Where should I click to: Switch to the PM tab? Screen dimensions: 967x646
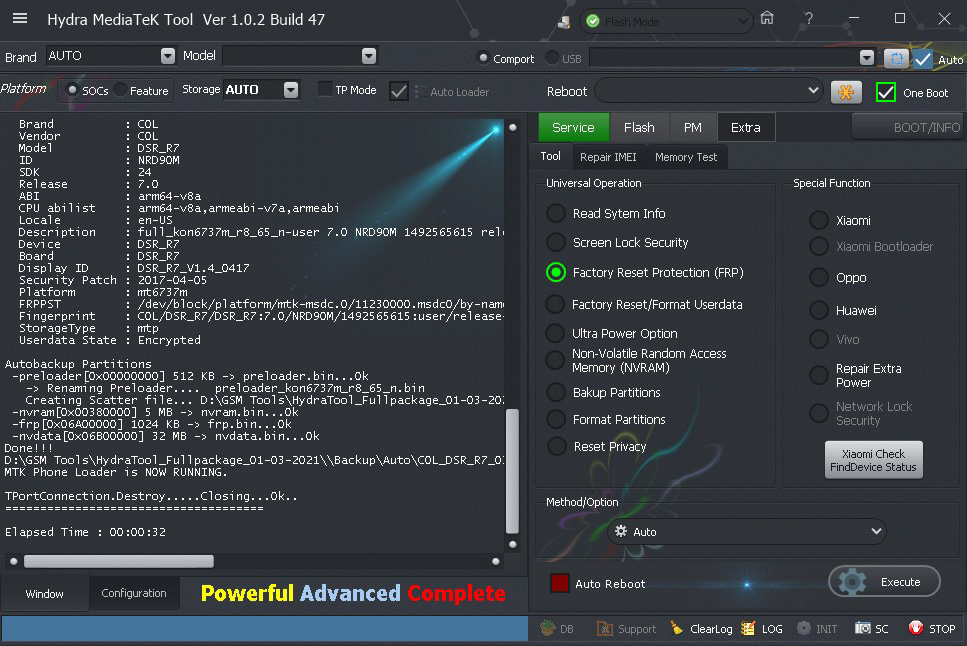(x=693, y=127)
